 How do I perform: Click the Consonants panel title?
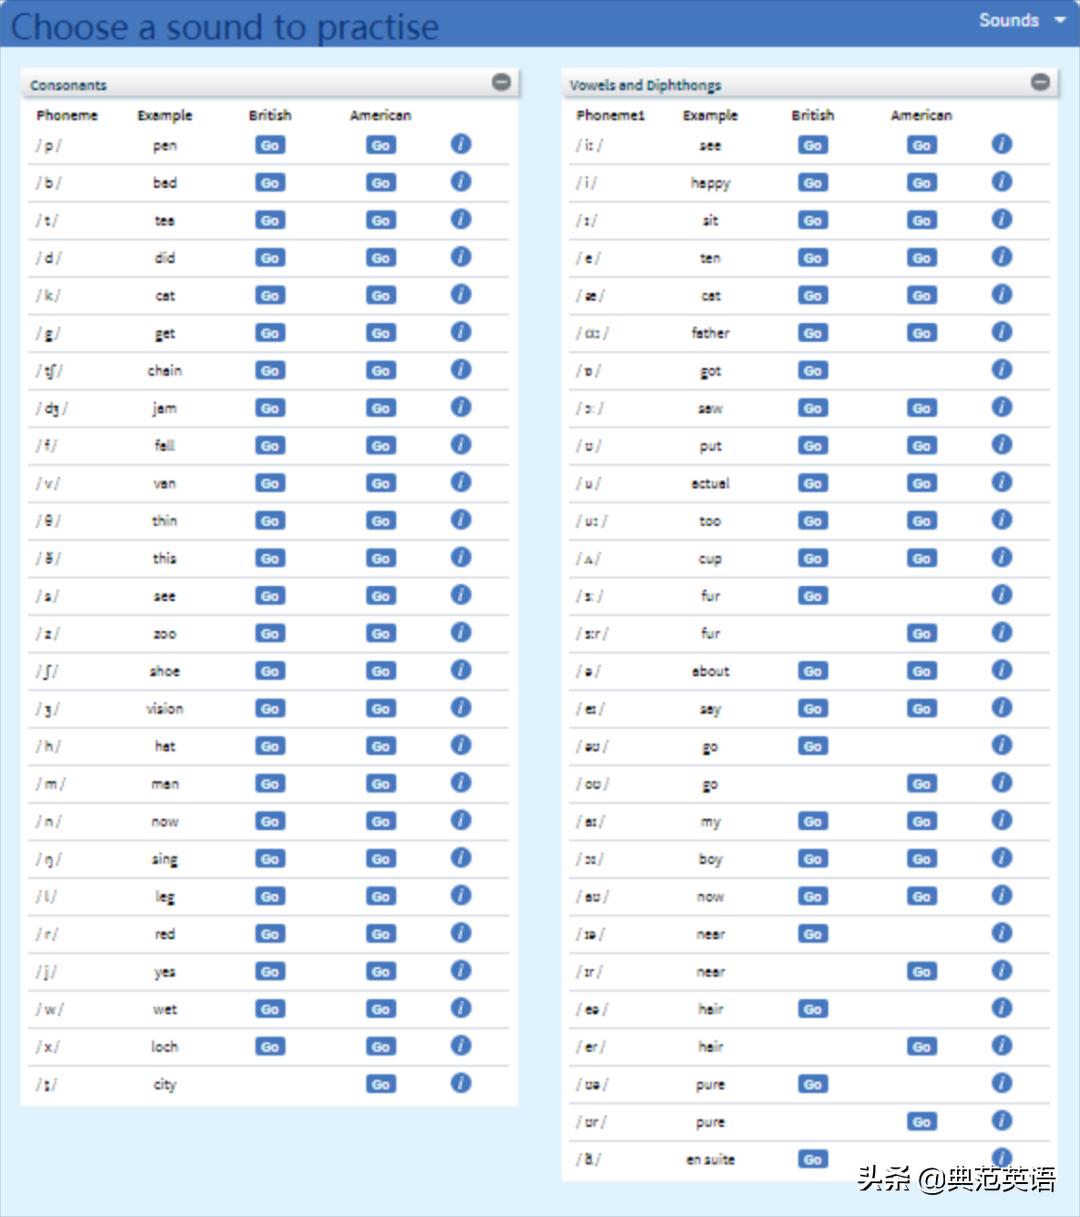click(x=68, y=85)
